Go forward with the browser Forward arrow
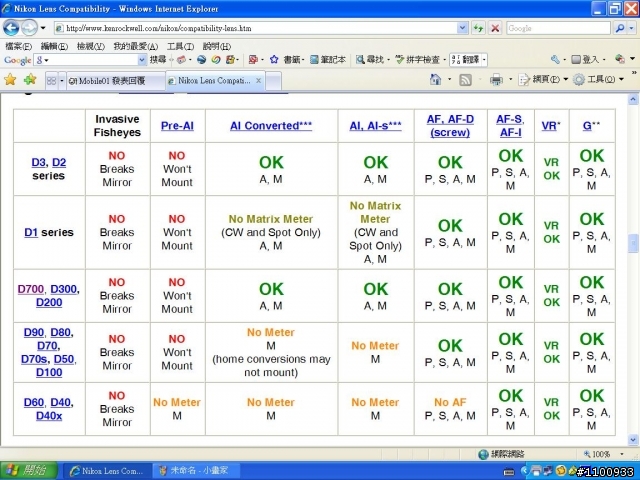The width and height of the screenshot is (640, 480). [x=29, y=28]
